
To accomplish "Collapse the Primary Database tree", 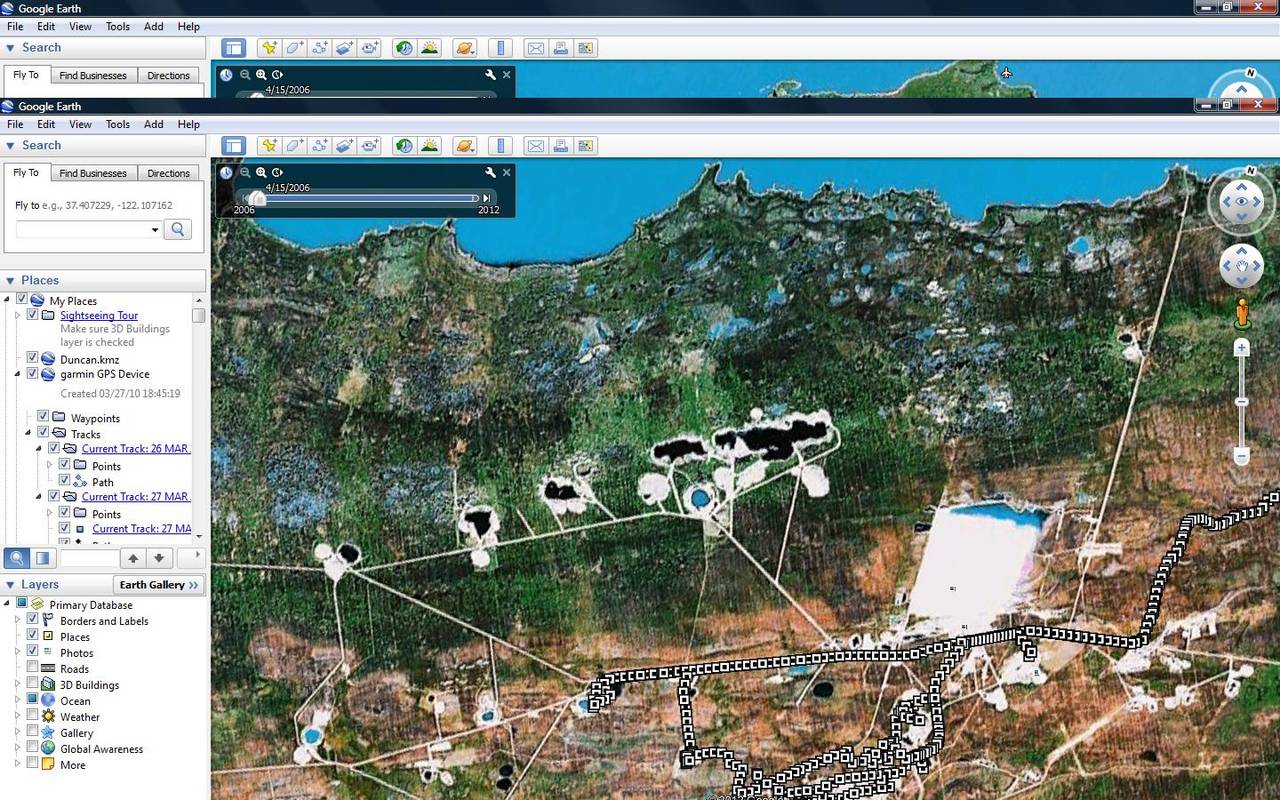I will tap(7, 604).
